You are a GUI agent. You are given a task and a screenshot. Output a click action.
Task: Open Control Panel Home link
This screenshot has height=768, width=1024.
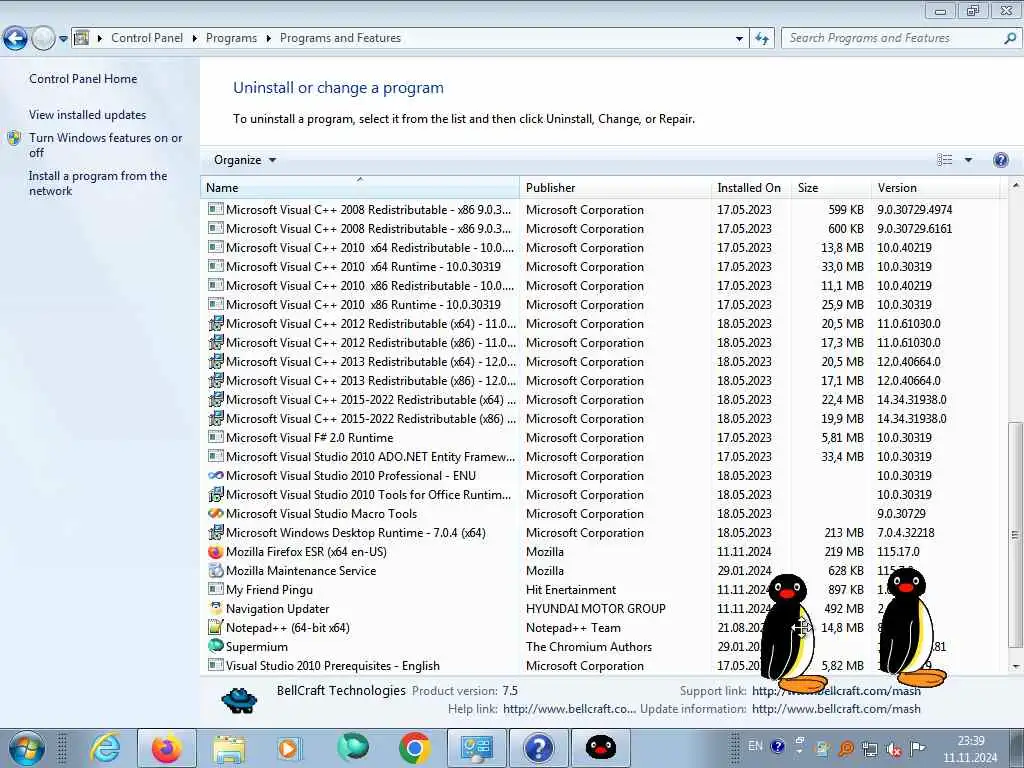pos(83,78)
